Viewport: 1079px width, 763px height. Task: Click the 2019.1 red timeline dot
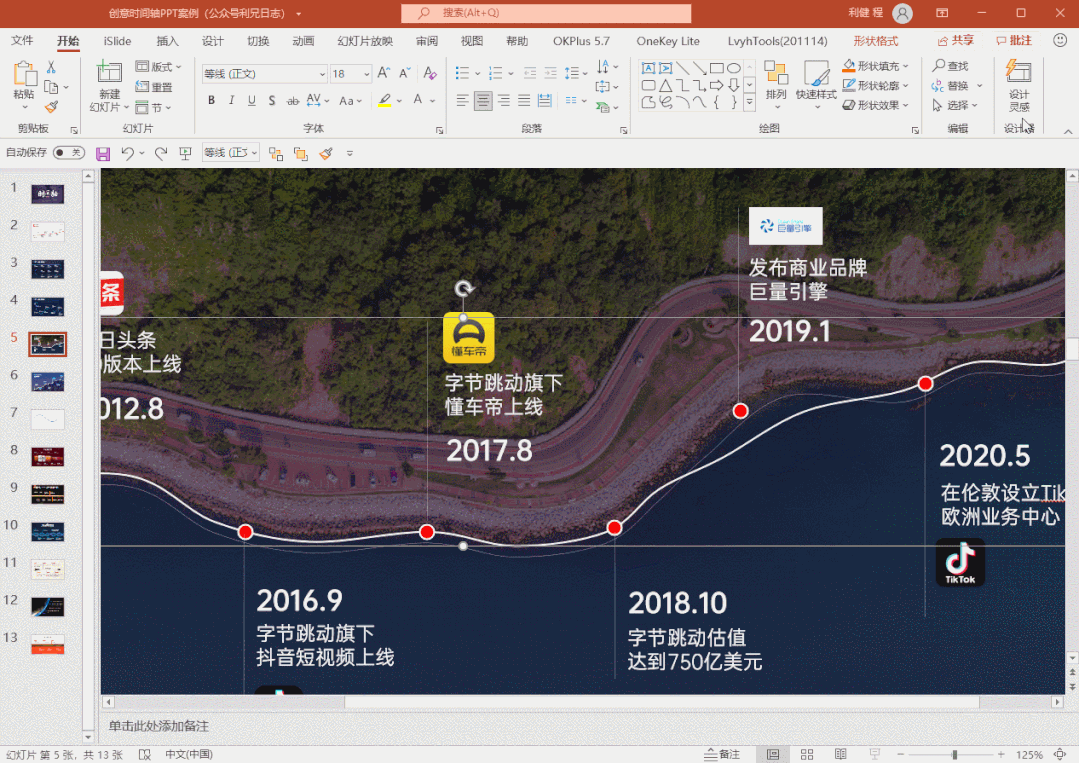coord(740,411)
